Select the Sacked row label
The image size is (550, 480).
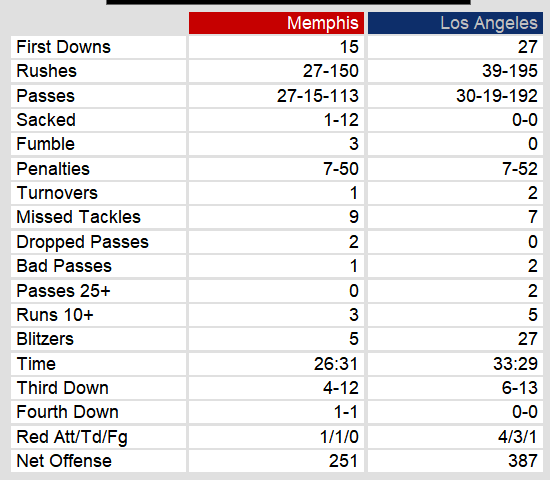(x=46, y=120)
